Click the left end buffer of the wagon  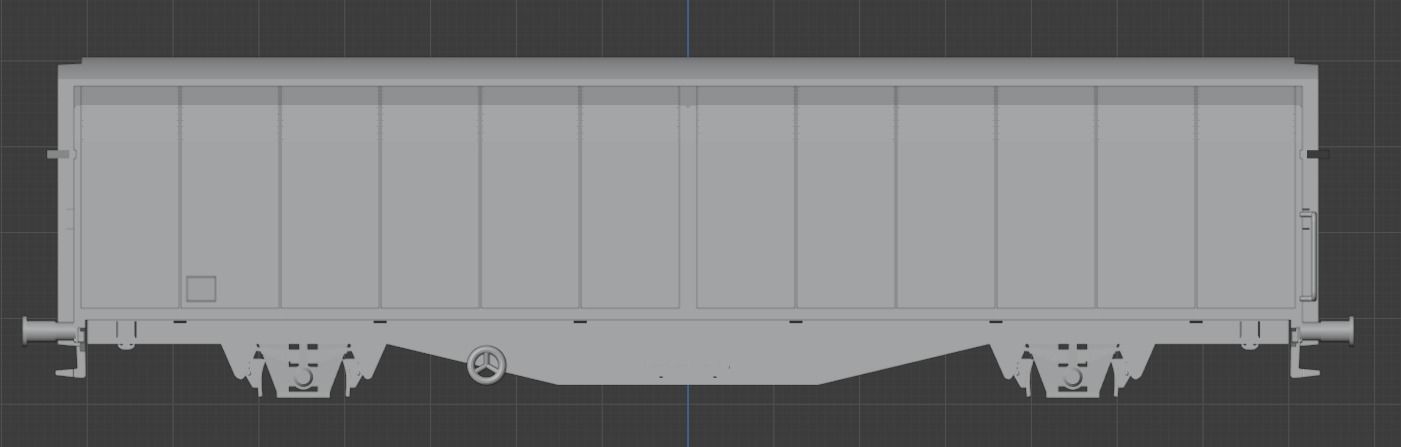coord(47,332)
